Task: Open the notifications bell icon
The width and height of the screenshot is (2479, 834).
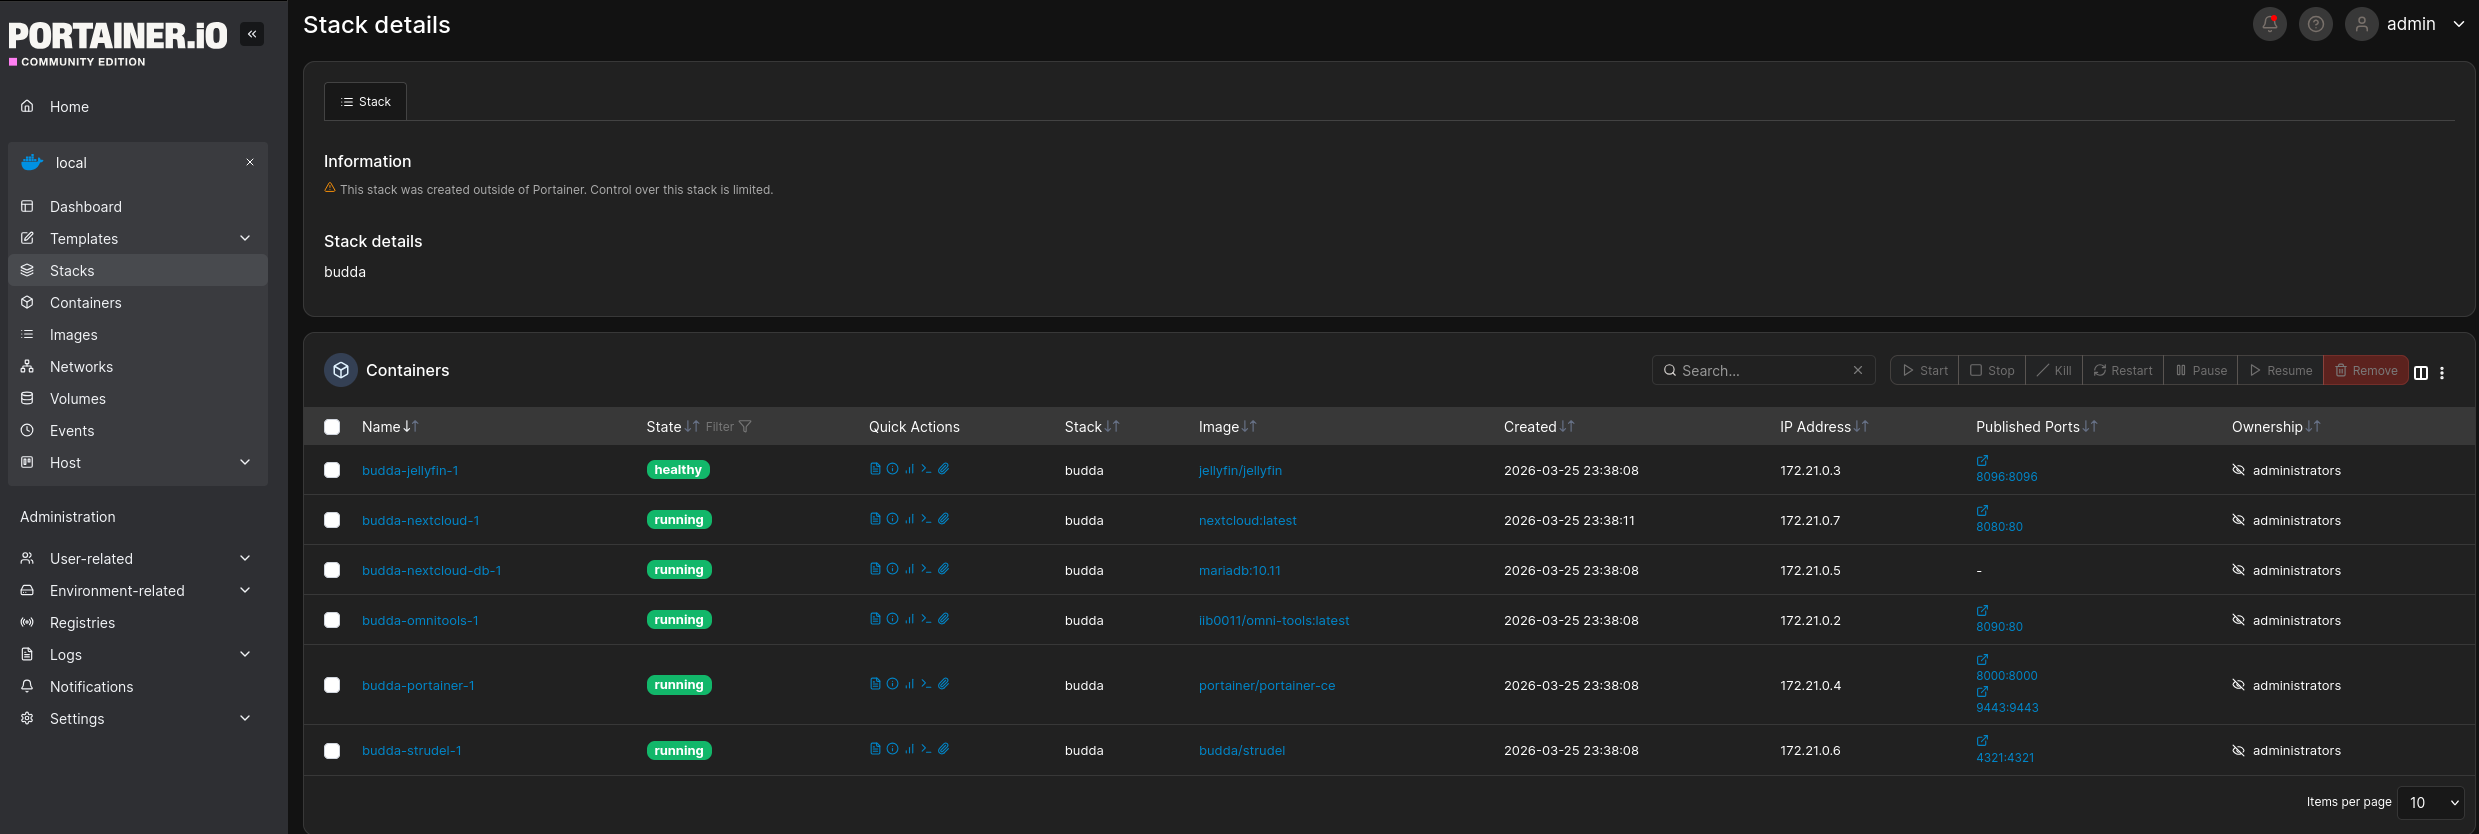Action: coord(2269,24)
